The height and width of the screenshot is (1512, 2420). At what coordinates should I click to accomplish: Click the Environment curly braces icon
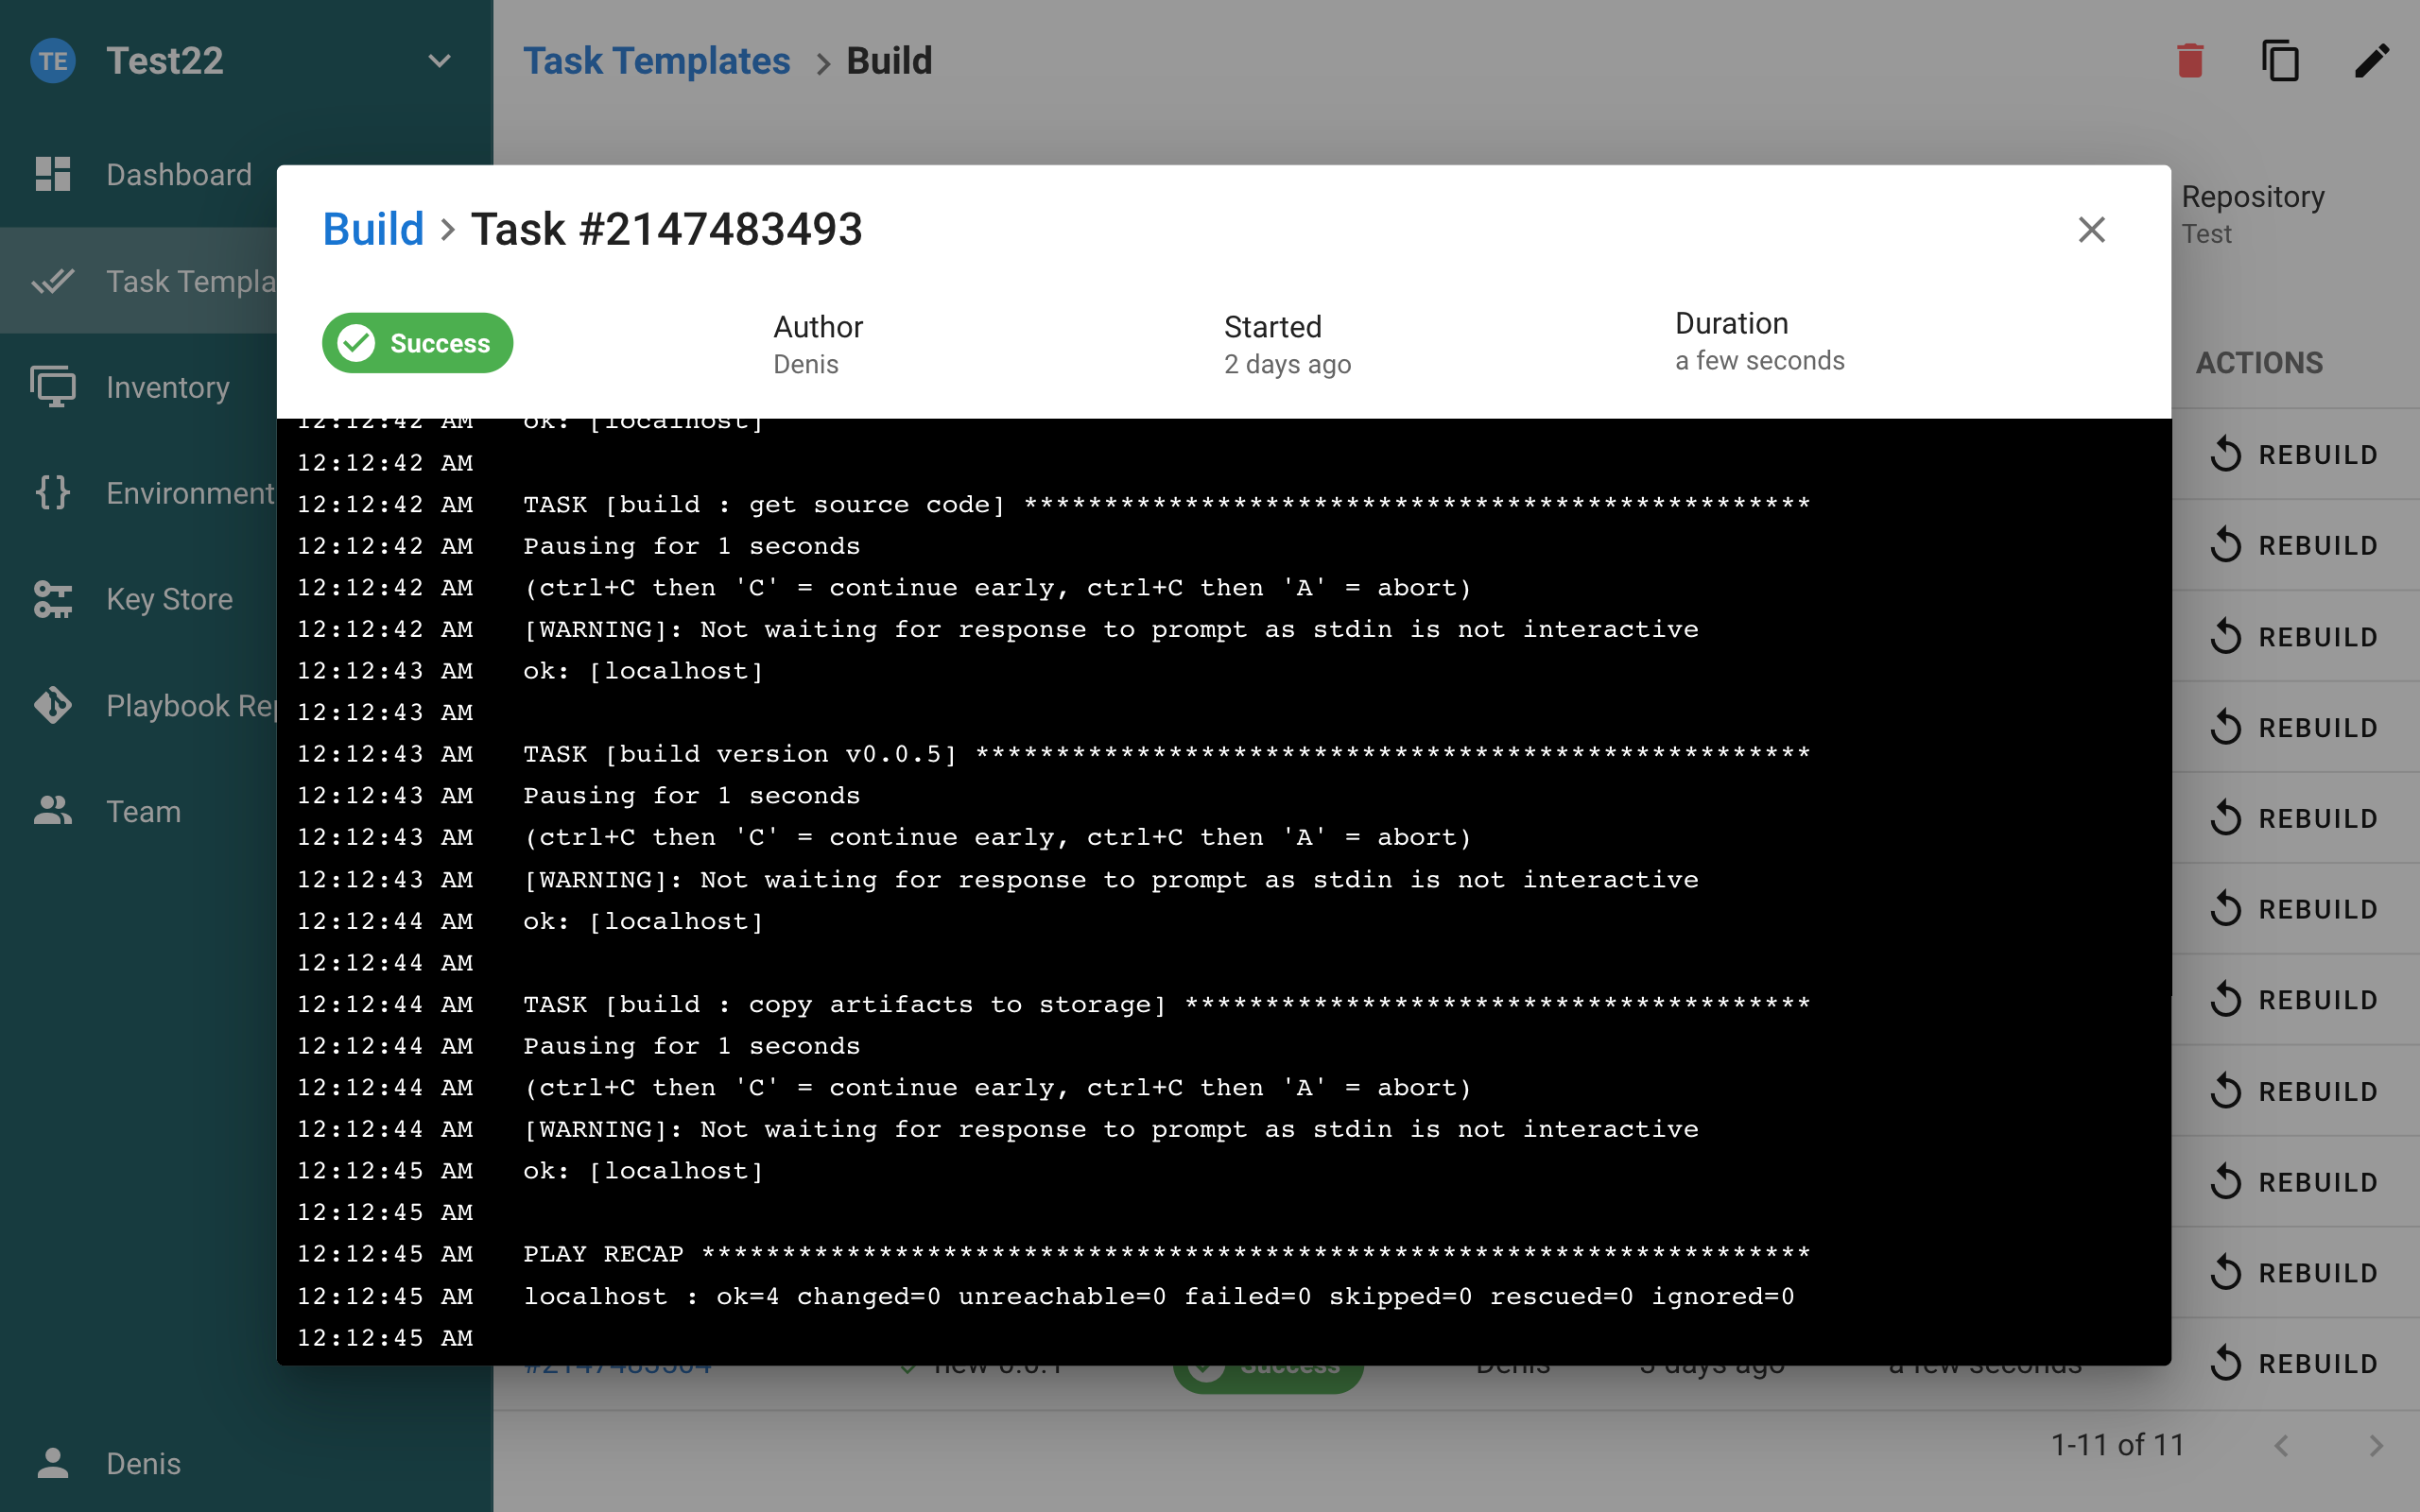click(x=53, y=493)
